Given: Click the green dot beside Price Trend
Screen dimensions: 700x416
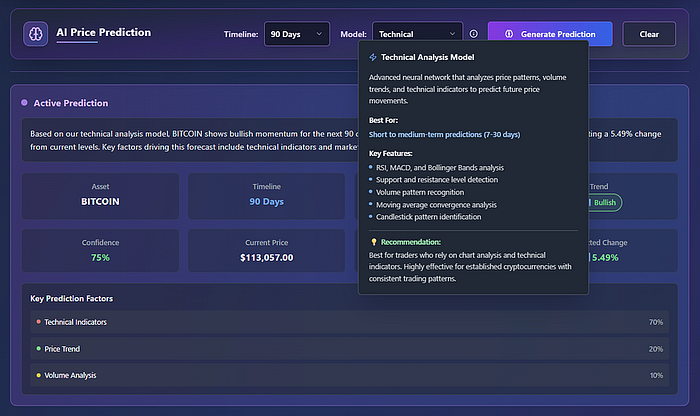Looking at the screenshot, I should click(x=38, y=349).
